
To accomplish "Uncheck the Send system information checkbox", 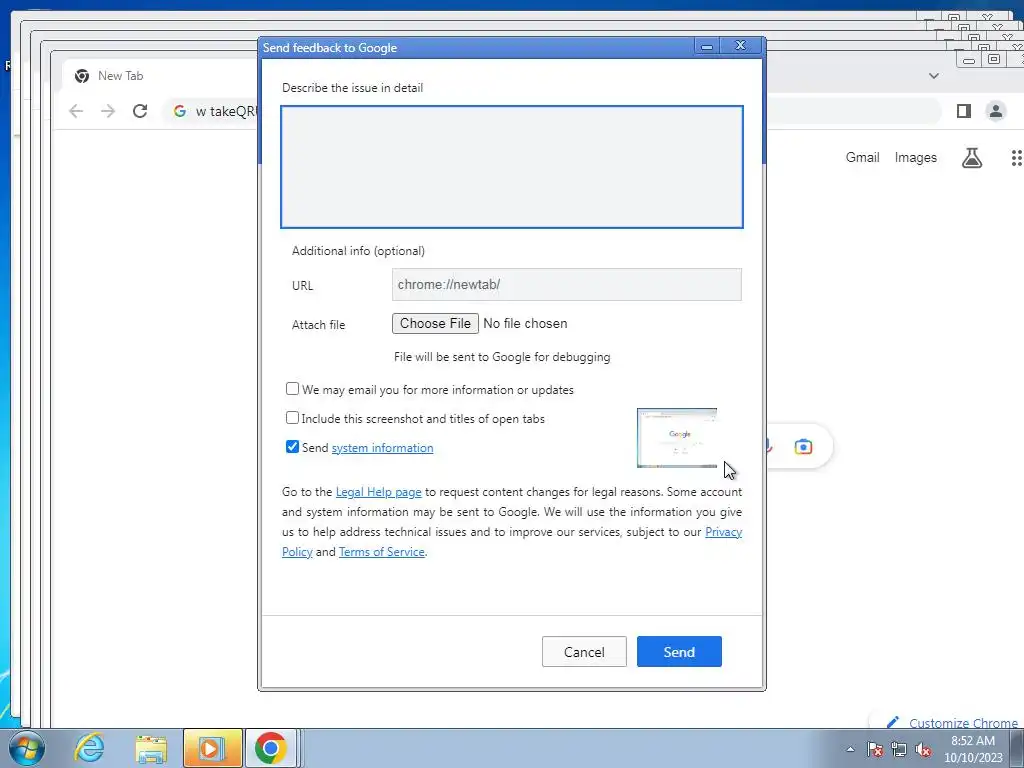I will (x=293, y=447).
